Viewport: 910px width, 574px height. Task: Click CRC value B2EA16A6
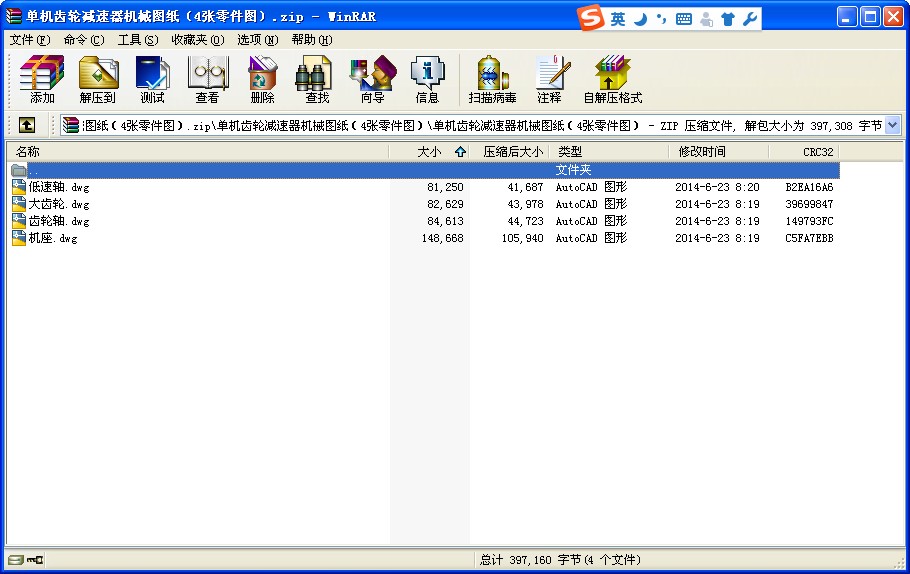(x=809, y=187)
